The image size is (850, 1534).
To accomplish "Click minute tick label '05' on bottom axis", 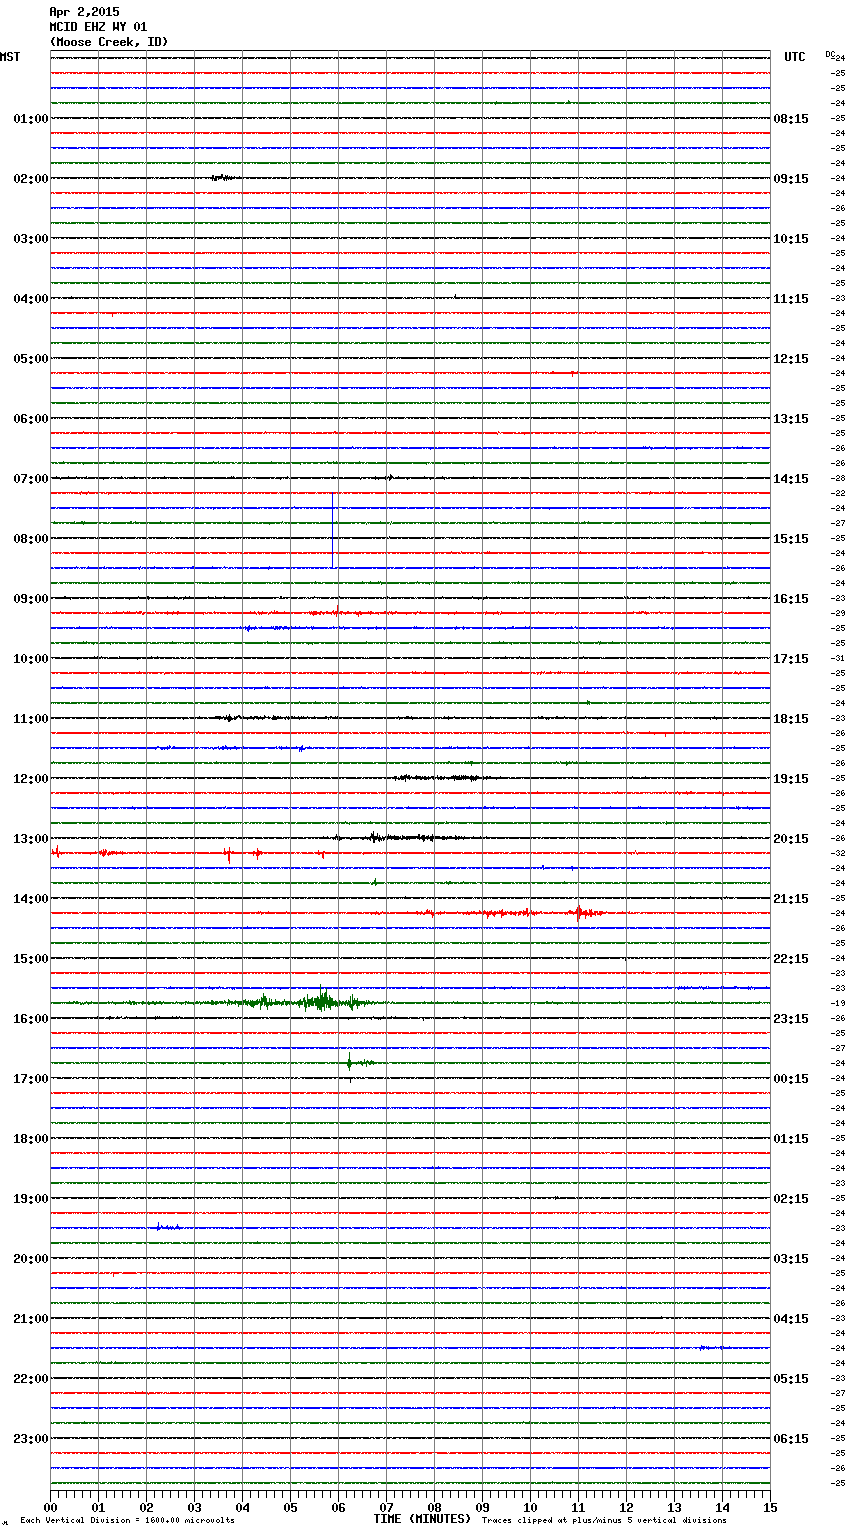I will tap(290, 1507).
